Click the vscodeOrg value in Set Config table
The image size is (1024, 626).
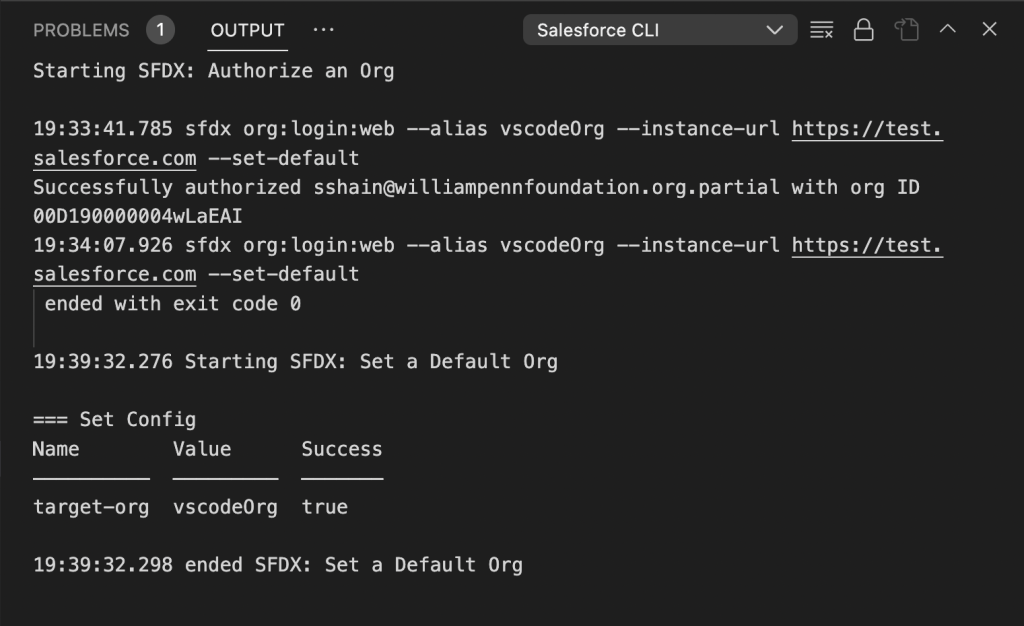point(225,508)
